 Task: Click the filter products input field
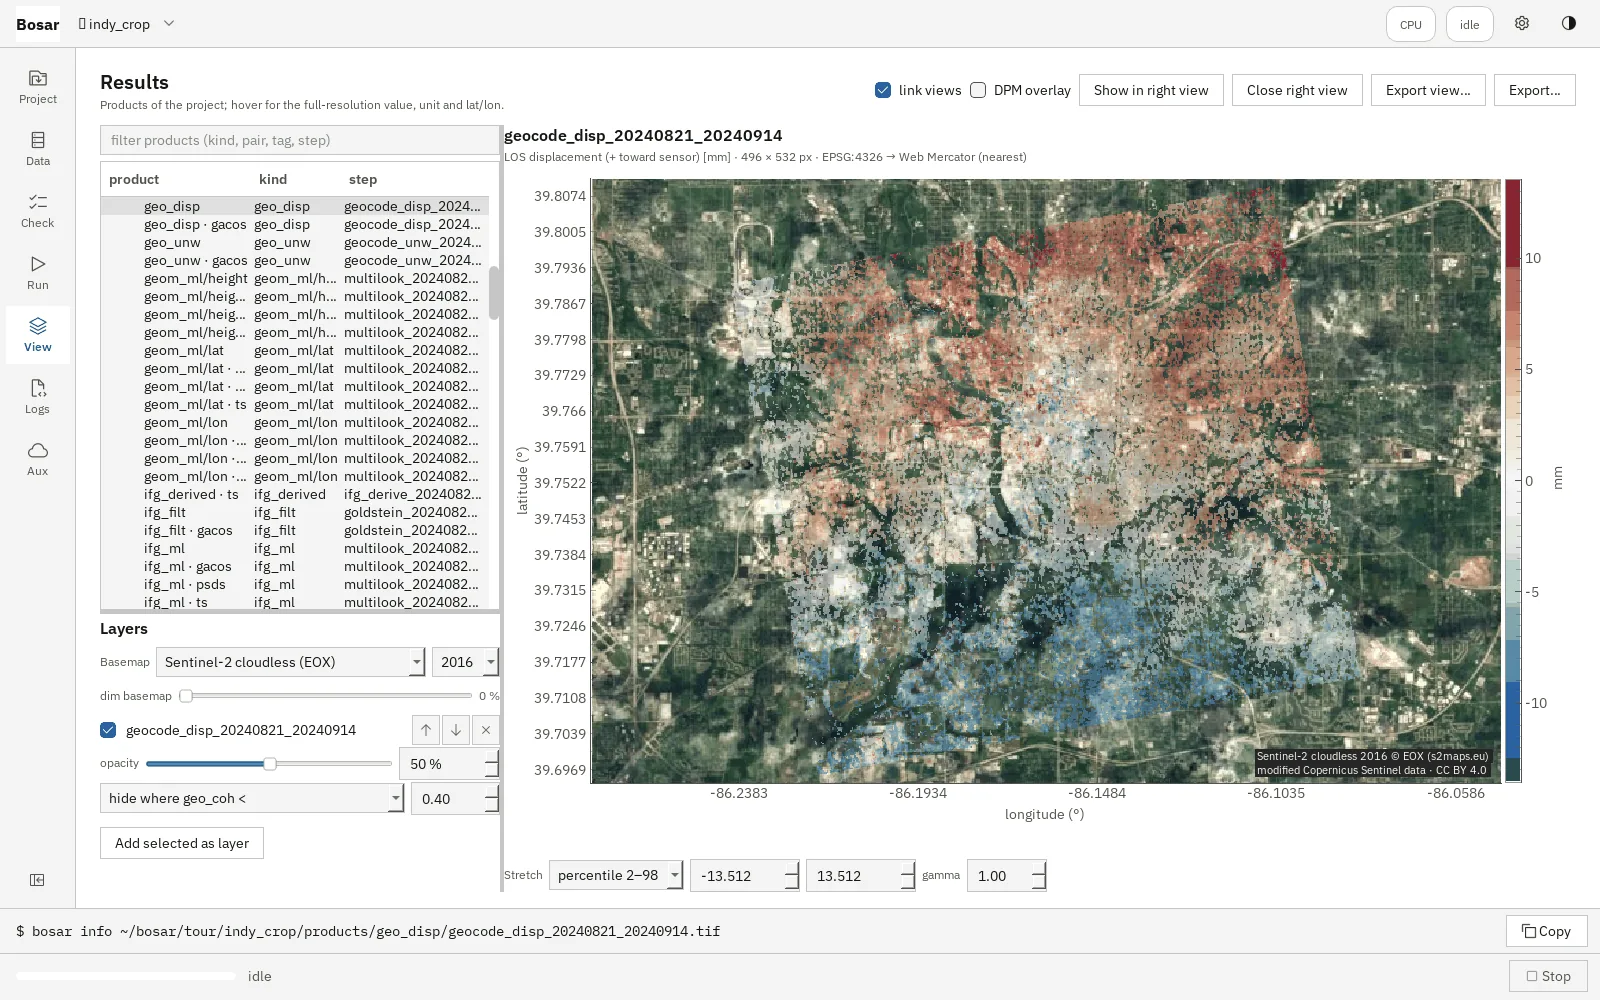(300, 140)
